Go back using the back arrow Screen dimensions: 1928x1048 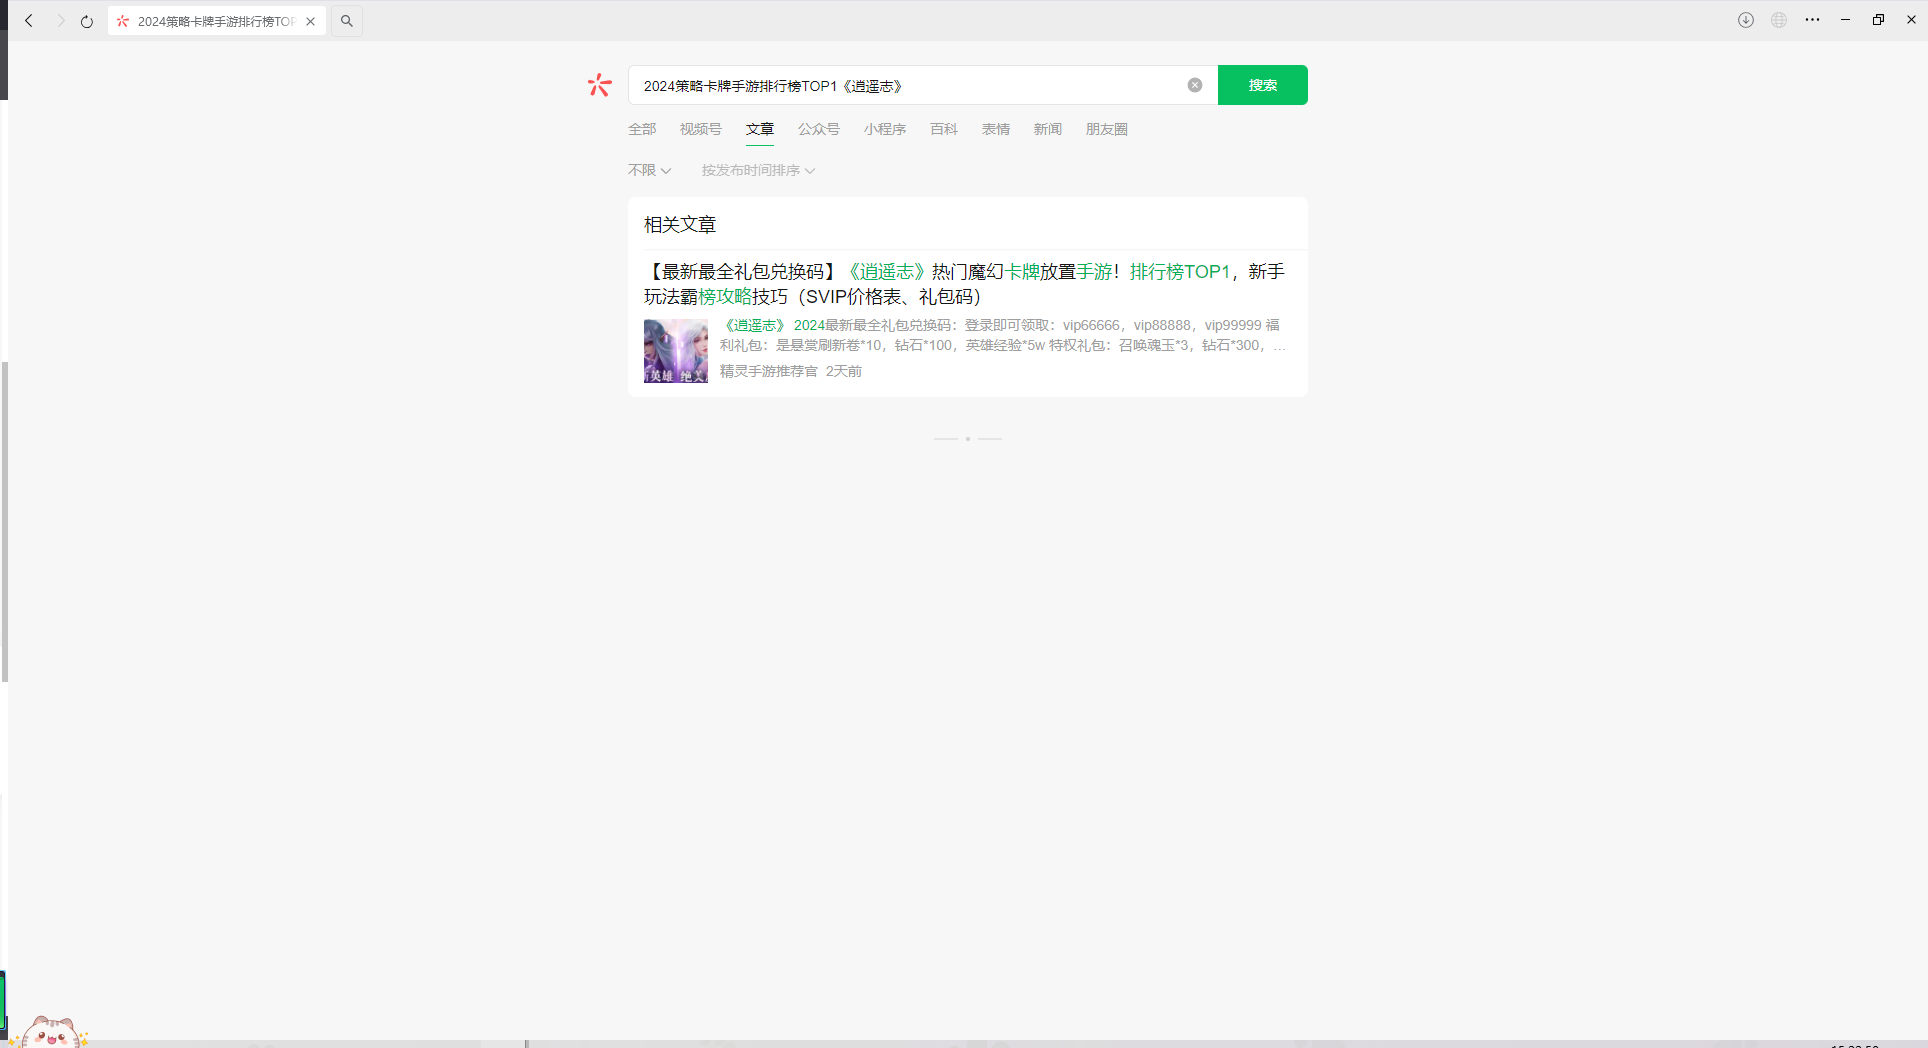29,21
